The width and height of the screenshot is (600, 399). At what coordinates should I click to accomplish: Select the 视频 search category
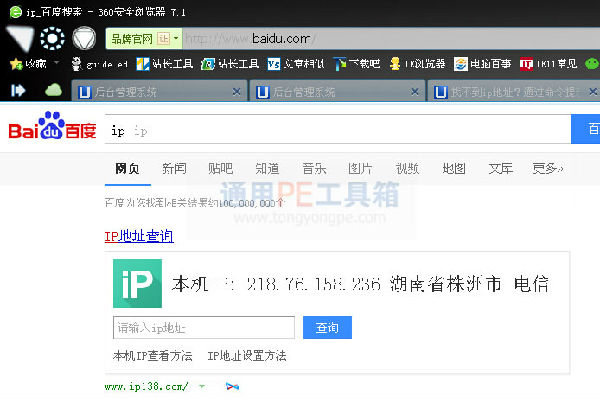click(407, 168)
